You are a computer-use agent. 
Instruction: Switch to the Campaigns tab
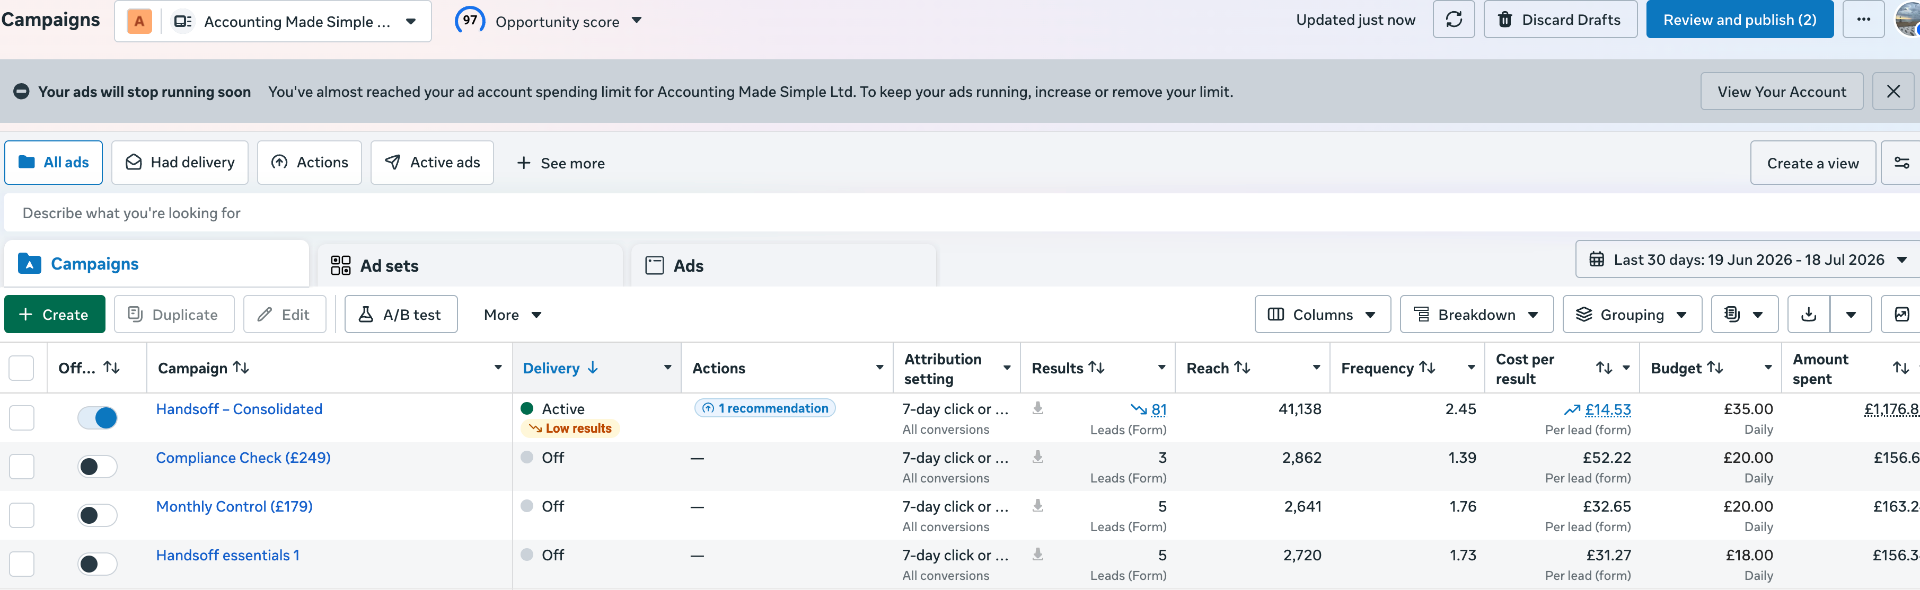(156, 264)
